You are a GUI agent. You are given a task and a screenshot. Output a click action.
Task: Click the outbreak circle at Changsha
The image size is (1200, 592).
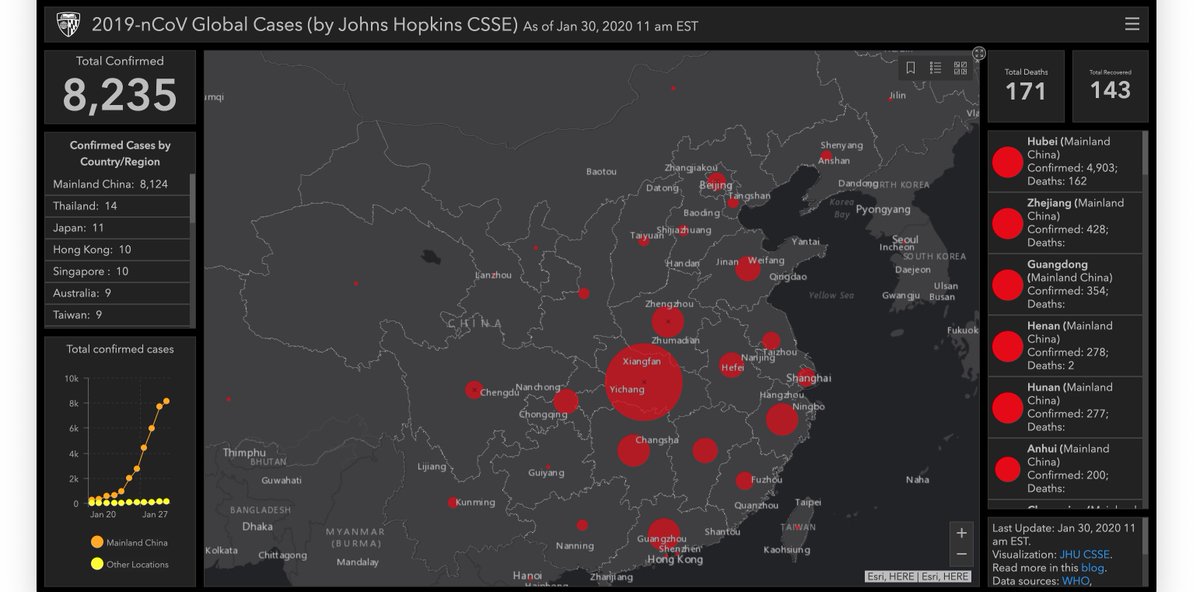(633, 451)
